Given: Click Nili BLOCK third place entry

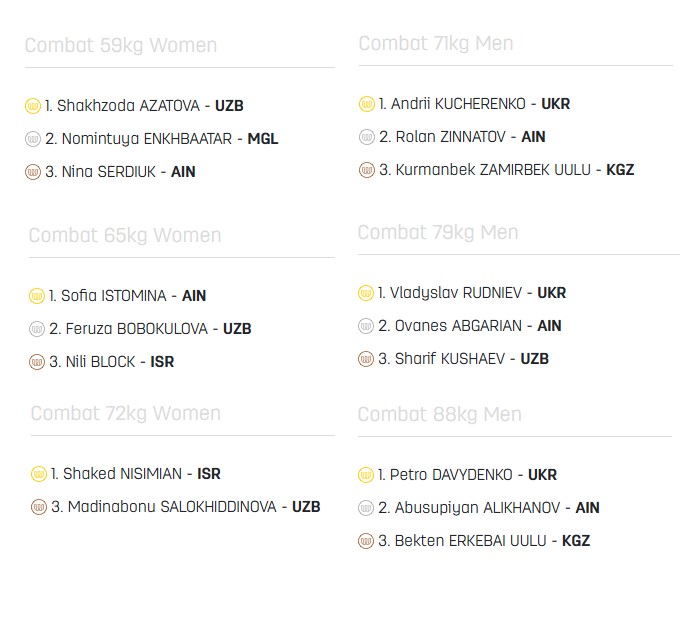Looking at the screenshot, I should click(111, 362).
